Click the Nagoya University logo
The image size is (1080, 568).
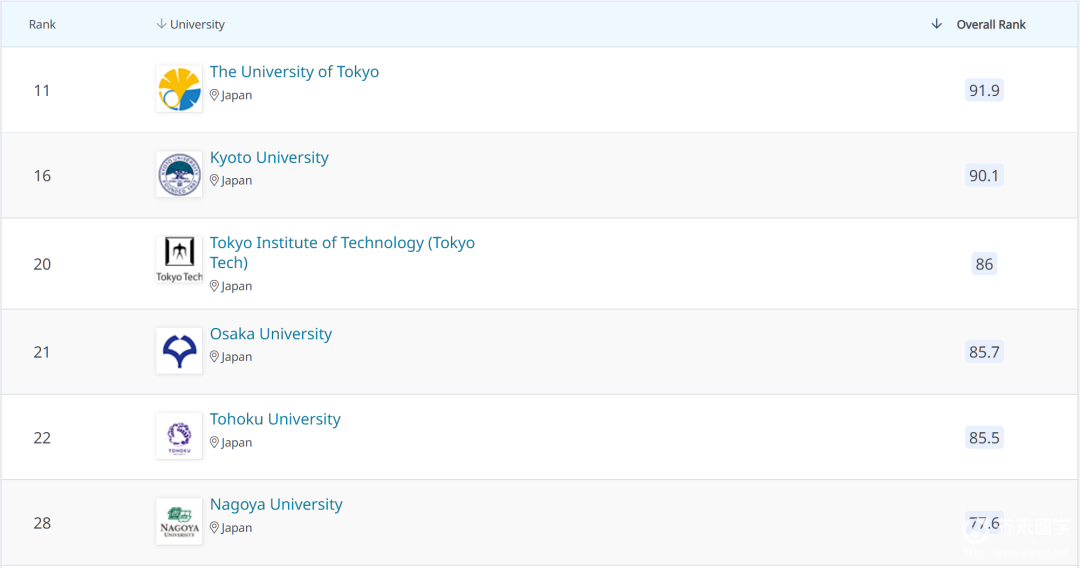pyautogui.click(x=179, y=522)
